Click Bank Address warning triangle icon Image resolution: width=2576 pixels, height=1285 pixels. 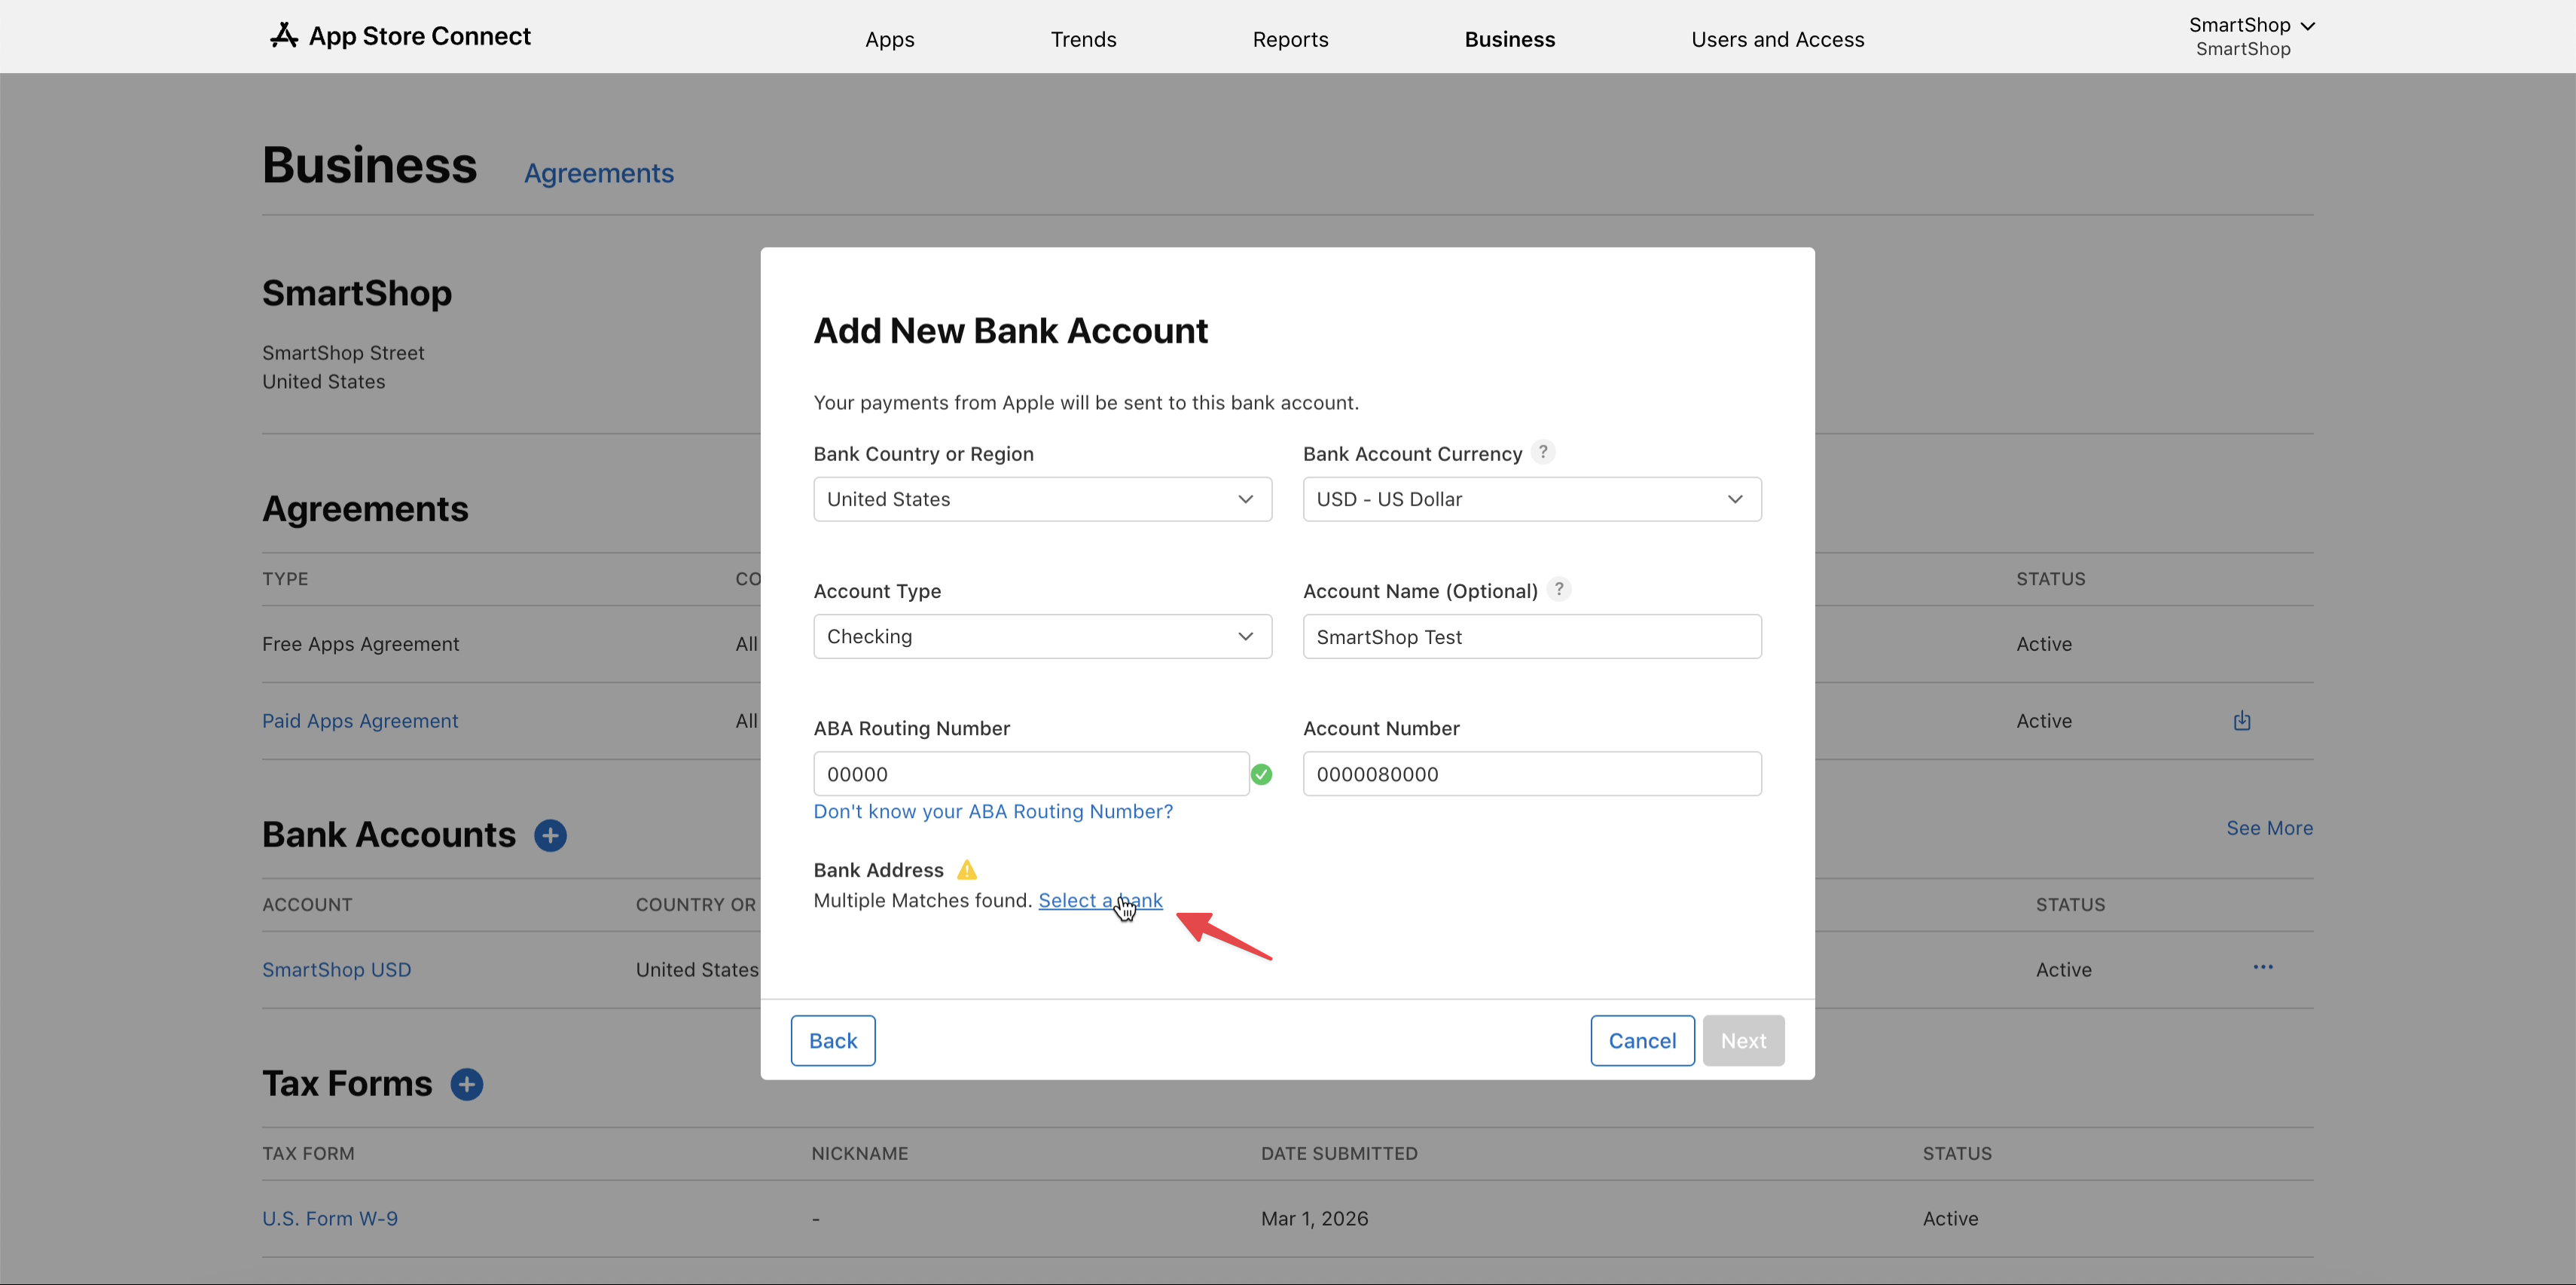(x=967, y=870)
